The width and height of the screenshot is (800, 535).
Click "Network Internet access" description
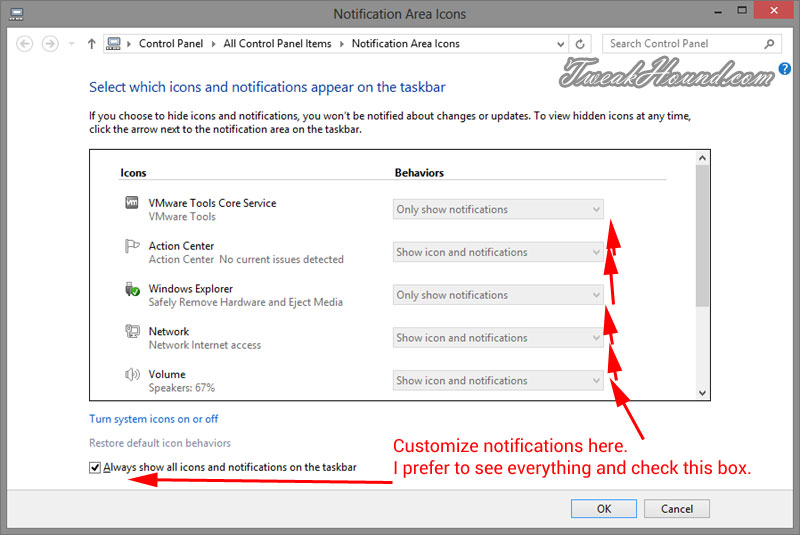point(205,345)
